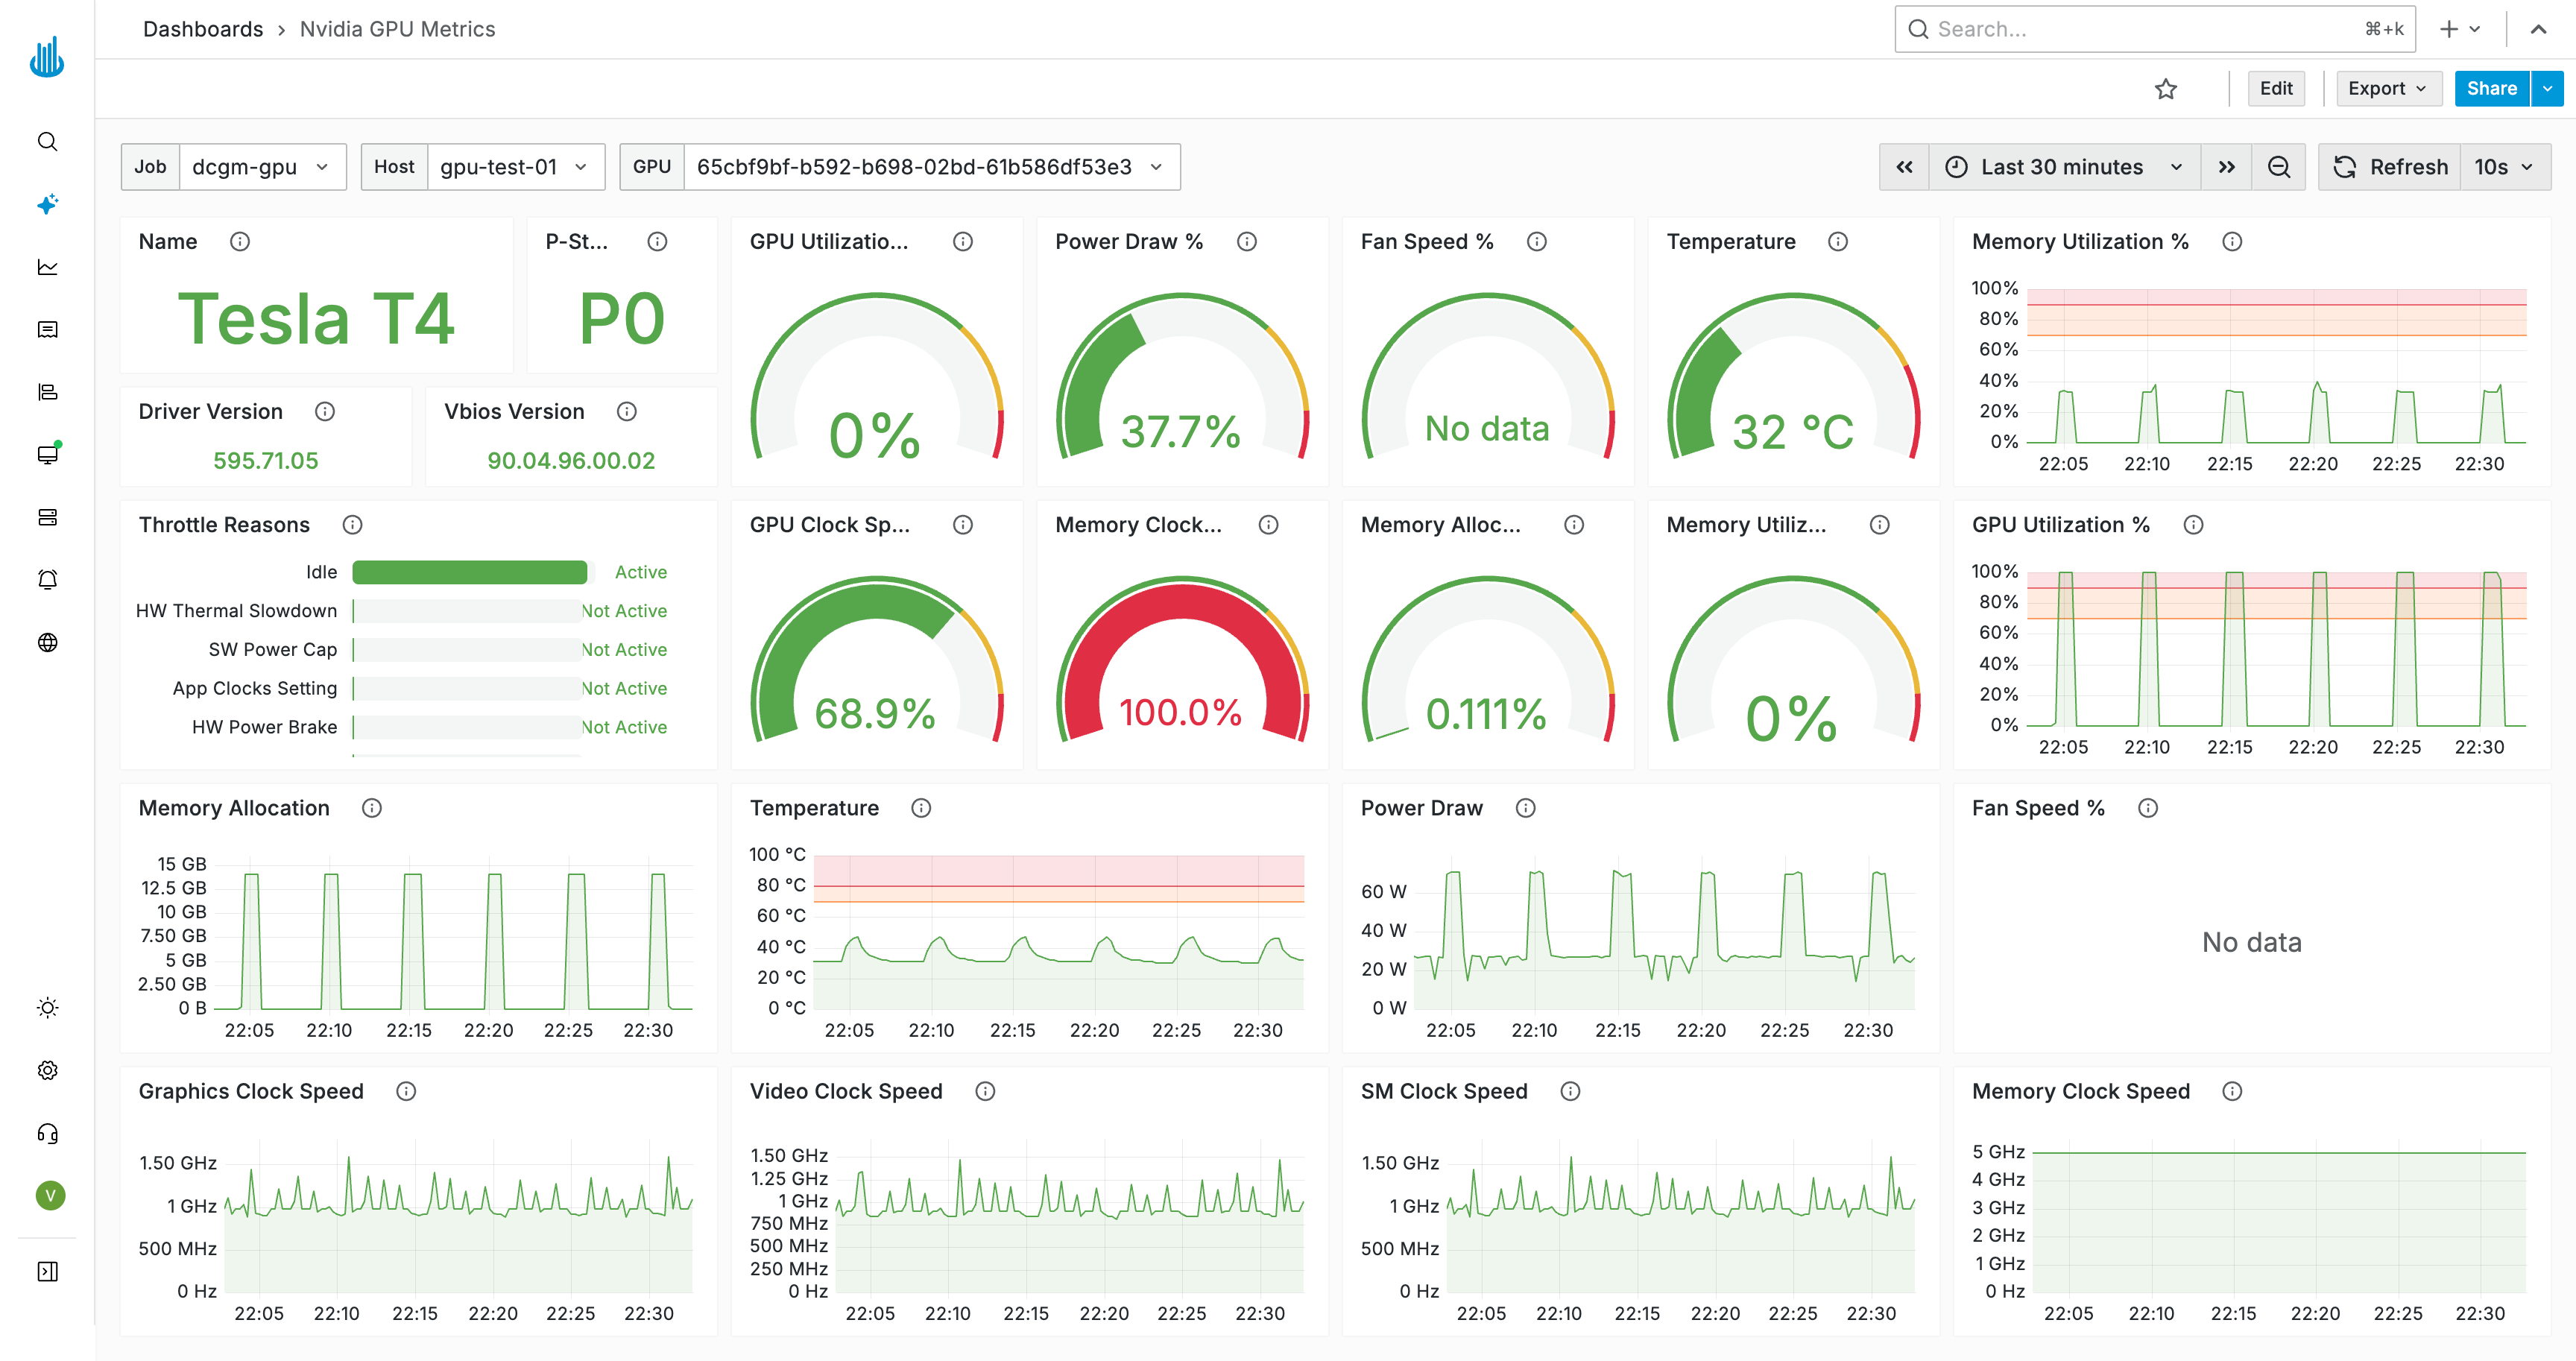Image resolution: width=2576 pixels, height=1361 pixels.
Task: Click the Edit button
Action: click(x=2276, y=88)
